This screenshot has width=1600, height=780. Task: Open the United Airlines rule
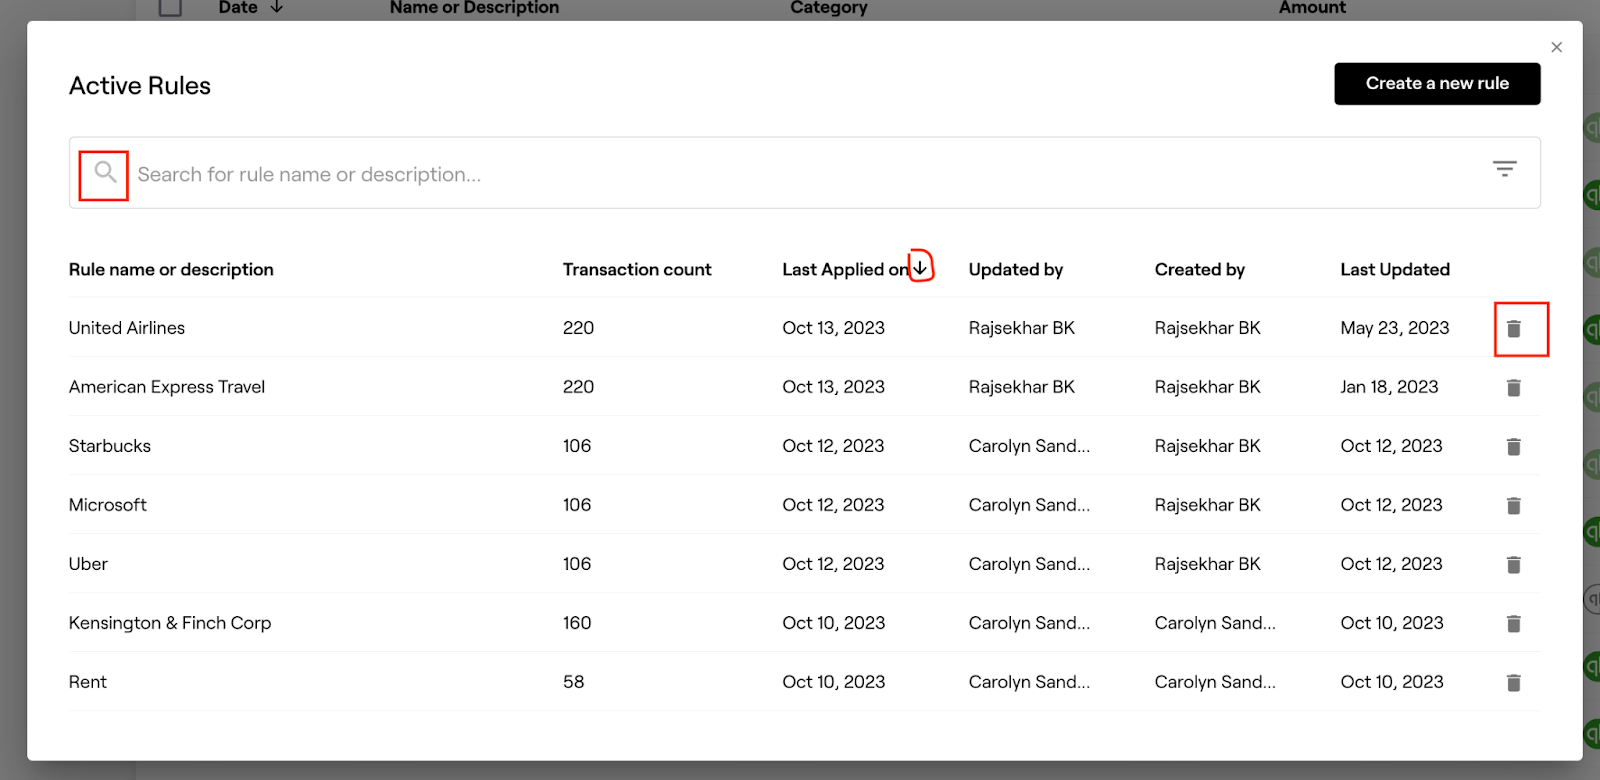[127, 328]
